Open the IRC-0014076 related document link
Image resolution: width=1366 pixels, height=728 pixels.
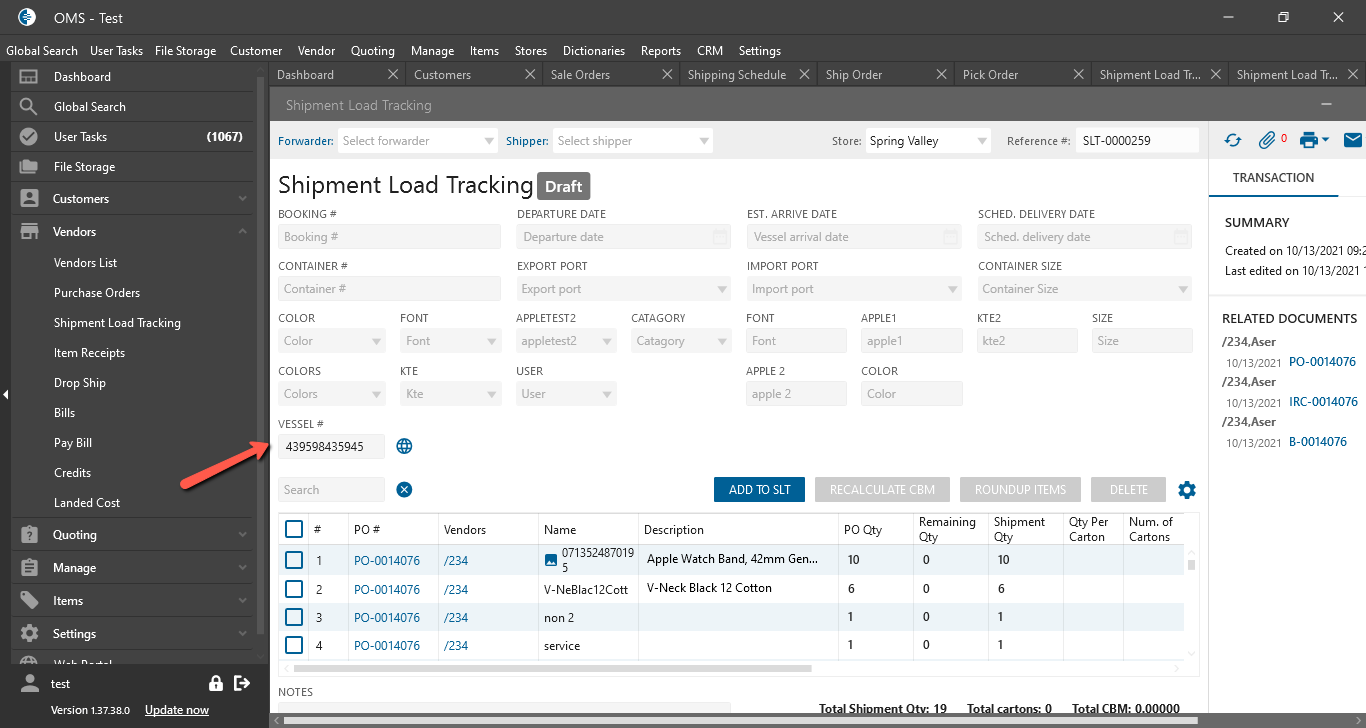click(x=1322, y=402)
